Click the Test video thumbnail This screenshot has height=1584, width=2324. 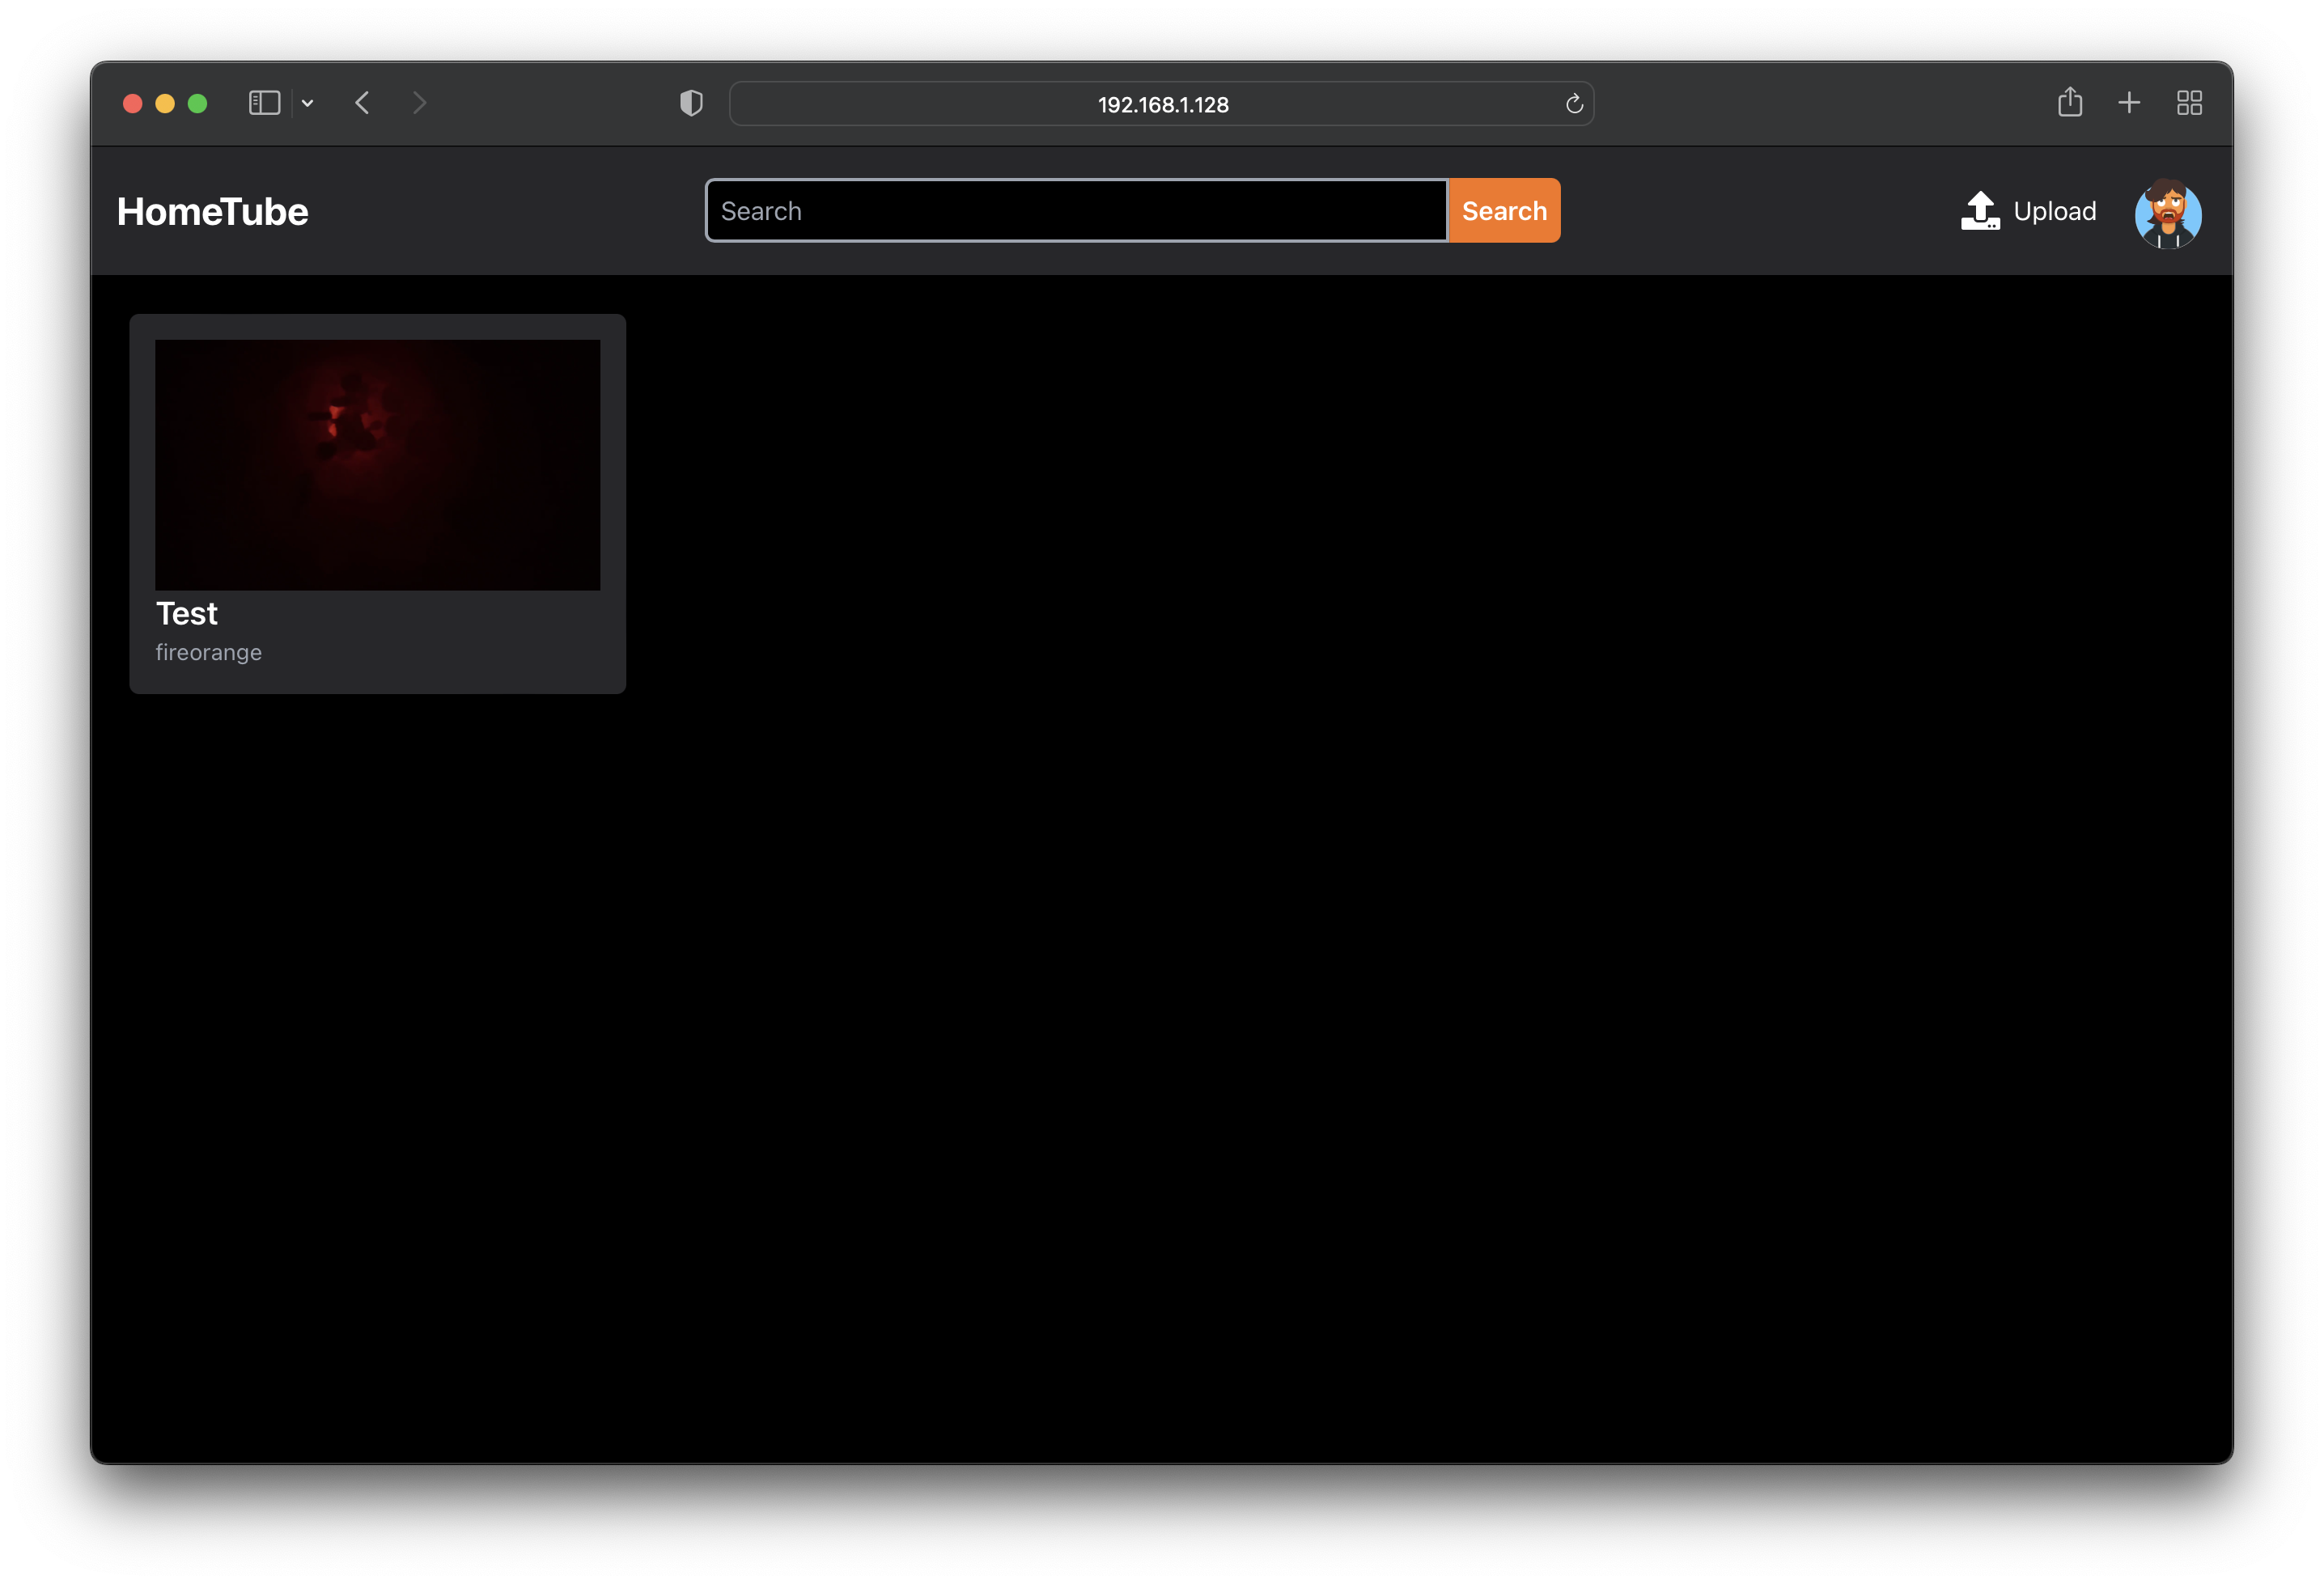(x=377, y=463)
